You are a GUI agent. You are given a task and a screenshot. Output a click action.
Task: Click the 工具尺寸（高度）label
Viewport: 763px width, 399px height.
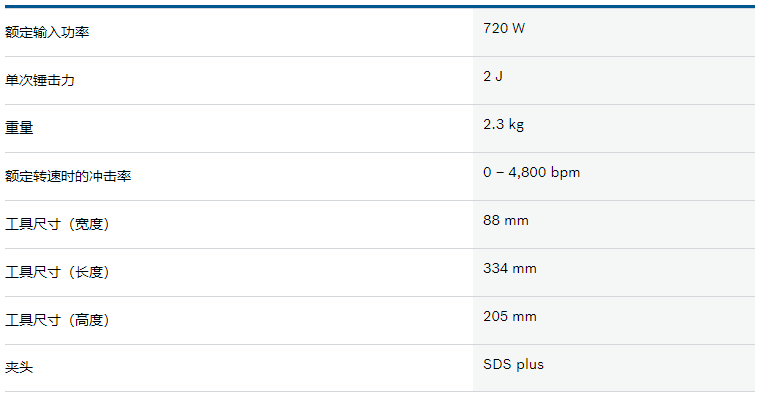coord(57,320)
